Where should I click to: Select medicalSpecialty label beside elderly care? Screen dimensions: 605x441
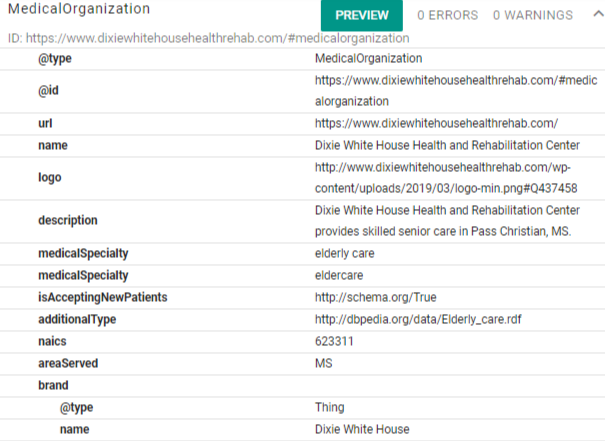tap(83, 253)
